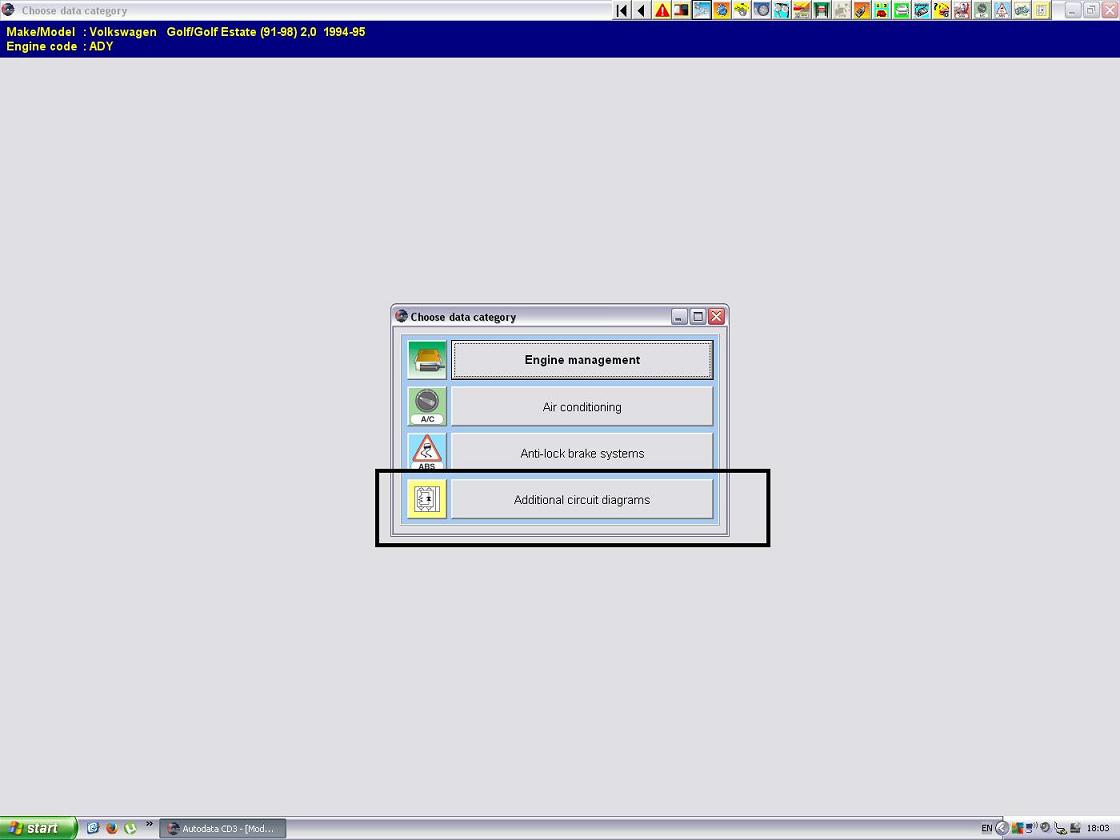Click the engine management icon beside first button
Image resolution: width=1120 pixels, height=840 pixels.
pos(427,360)
